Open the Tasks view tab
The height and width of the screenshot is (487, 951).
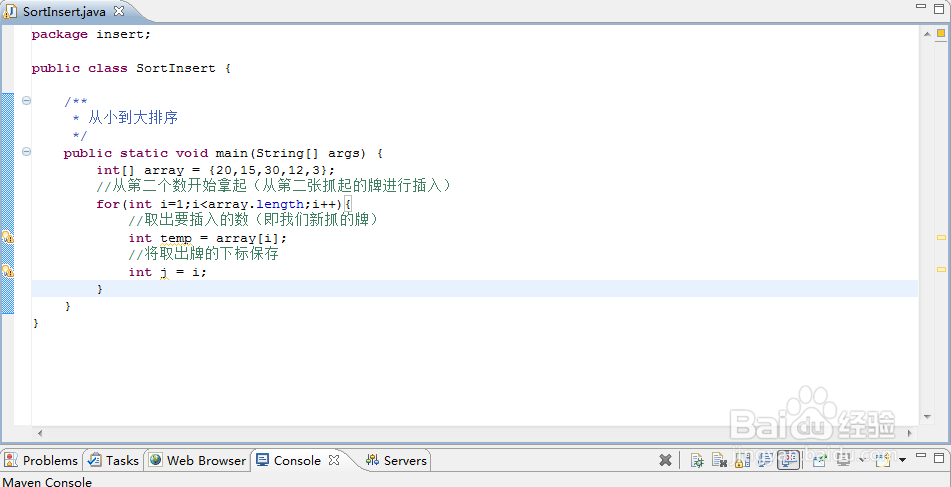click(x=113, y=460)
